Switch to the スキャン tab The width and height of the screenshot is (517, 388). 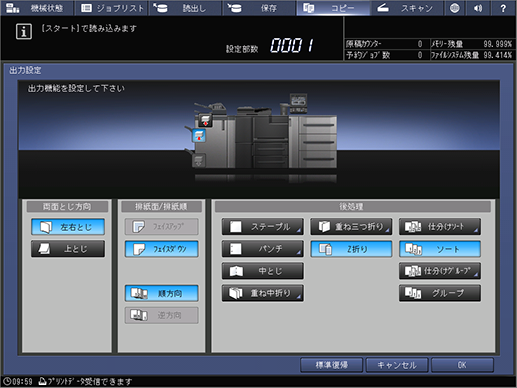(407, 8)
